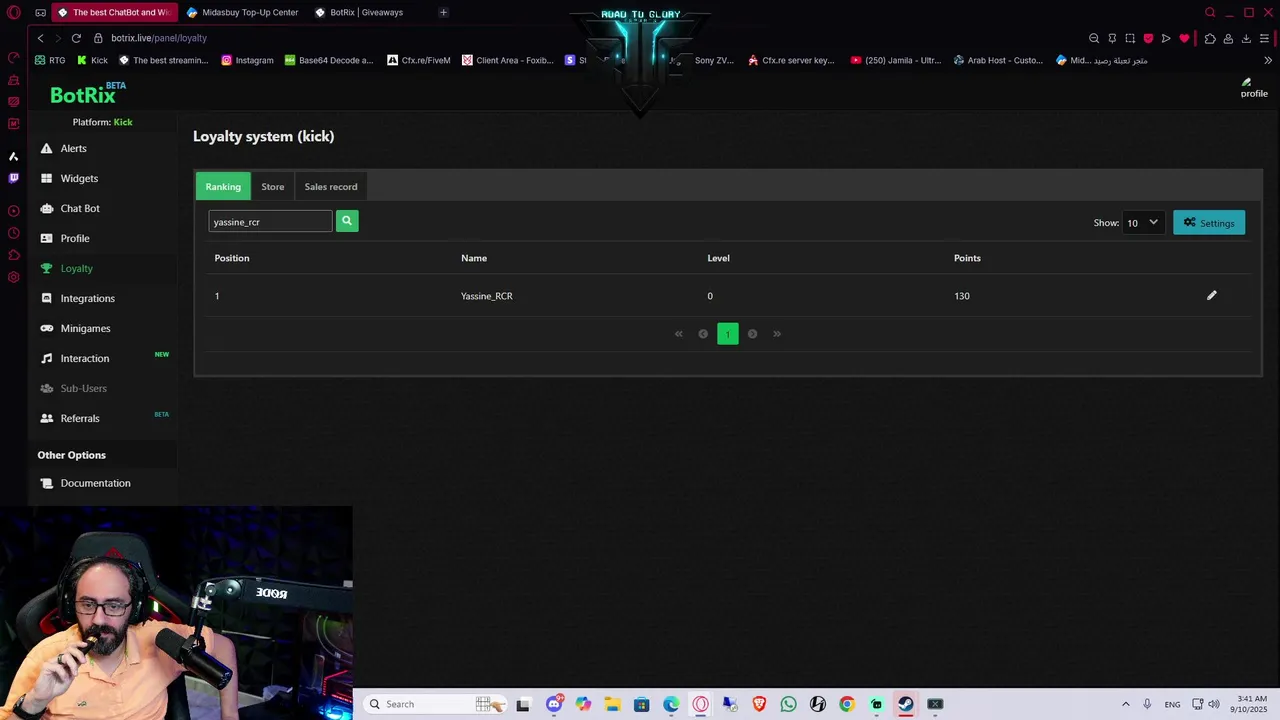1280x720 pixels.
Task: Go to the previous page of results
Action: (x=703, y=334)
